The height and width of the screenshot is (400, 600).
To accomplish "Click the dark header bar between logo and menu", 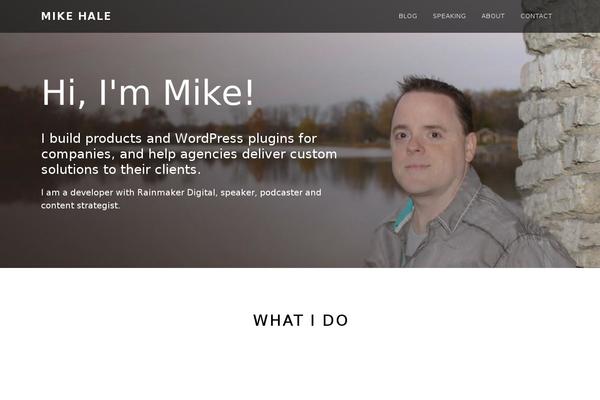I will [254, 16].
